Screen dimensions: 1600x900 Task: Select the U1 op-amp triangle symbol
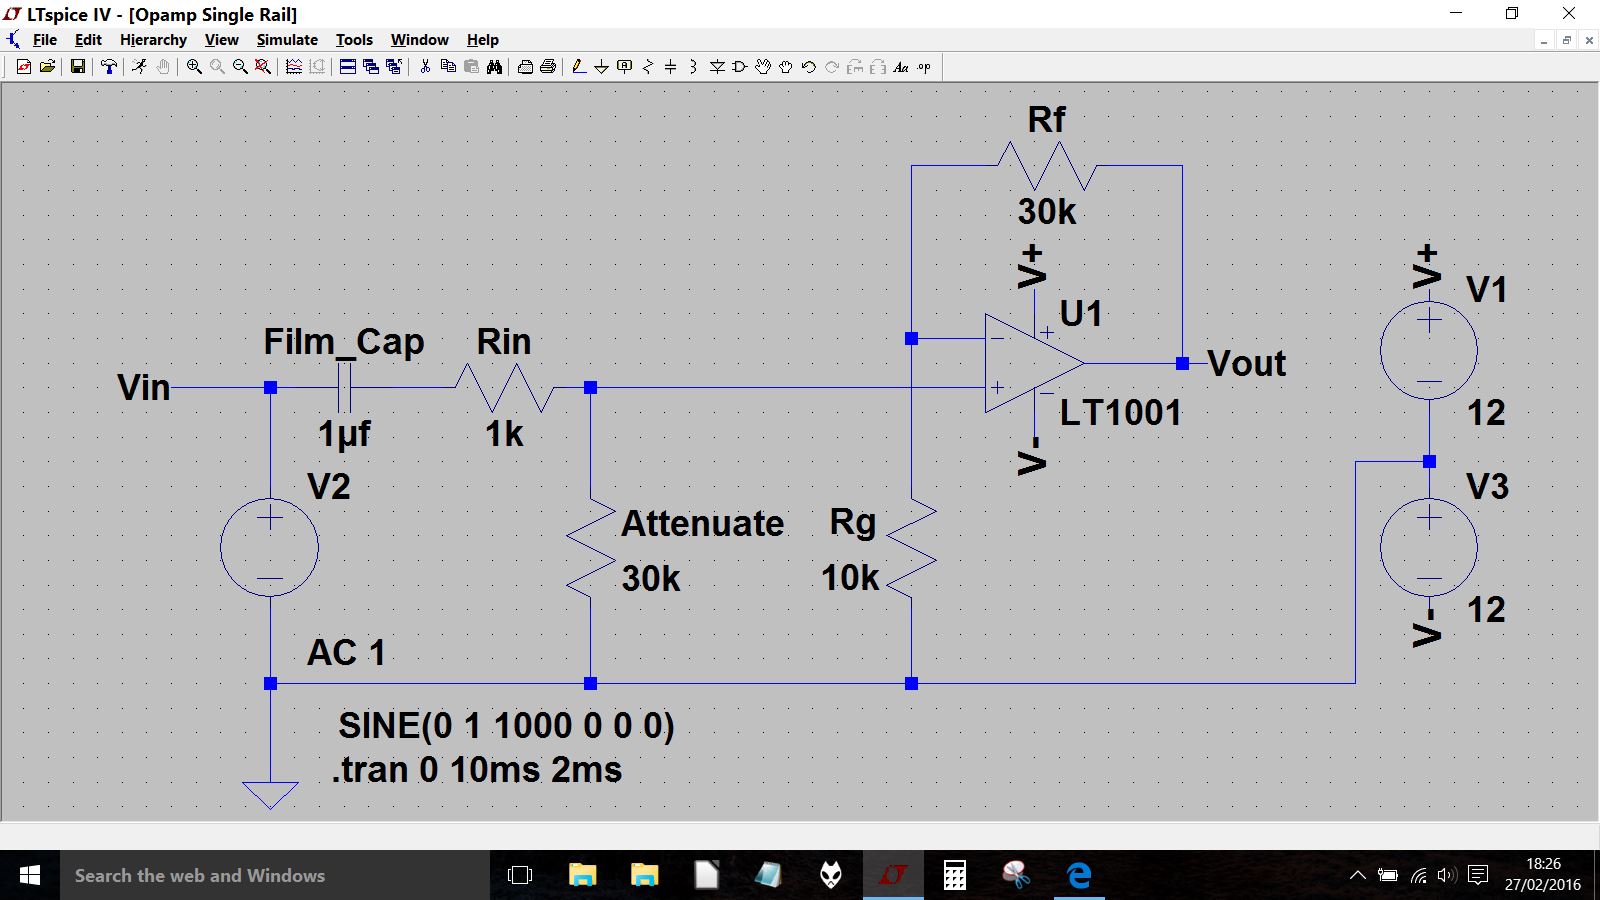[1034, 363]
